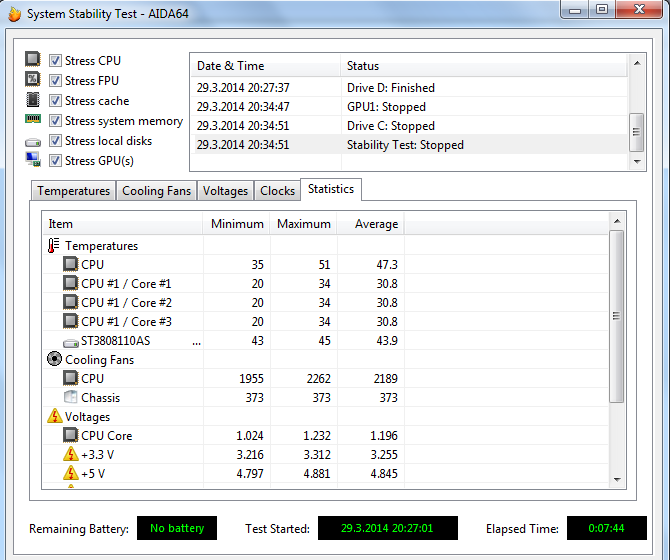Click the Chassis fan label
The image size is (671, 560).
(x=101, y=398)
